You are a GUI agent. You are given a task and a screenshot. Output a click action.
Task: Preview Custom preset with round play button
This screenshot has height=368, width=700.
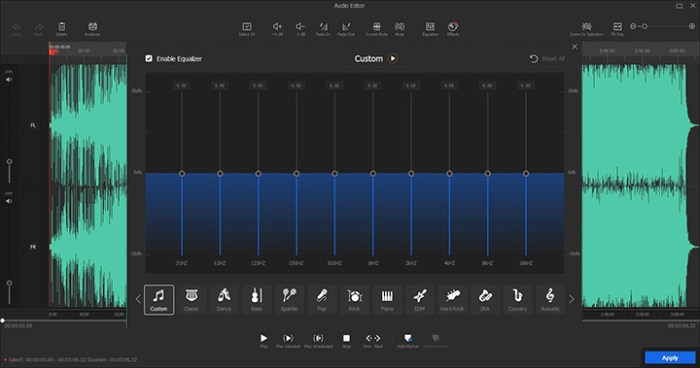point(392,59)
